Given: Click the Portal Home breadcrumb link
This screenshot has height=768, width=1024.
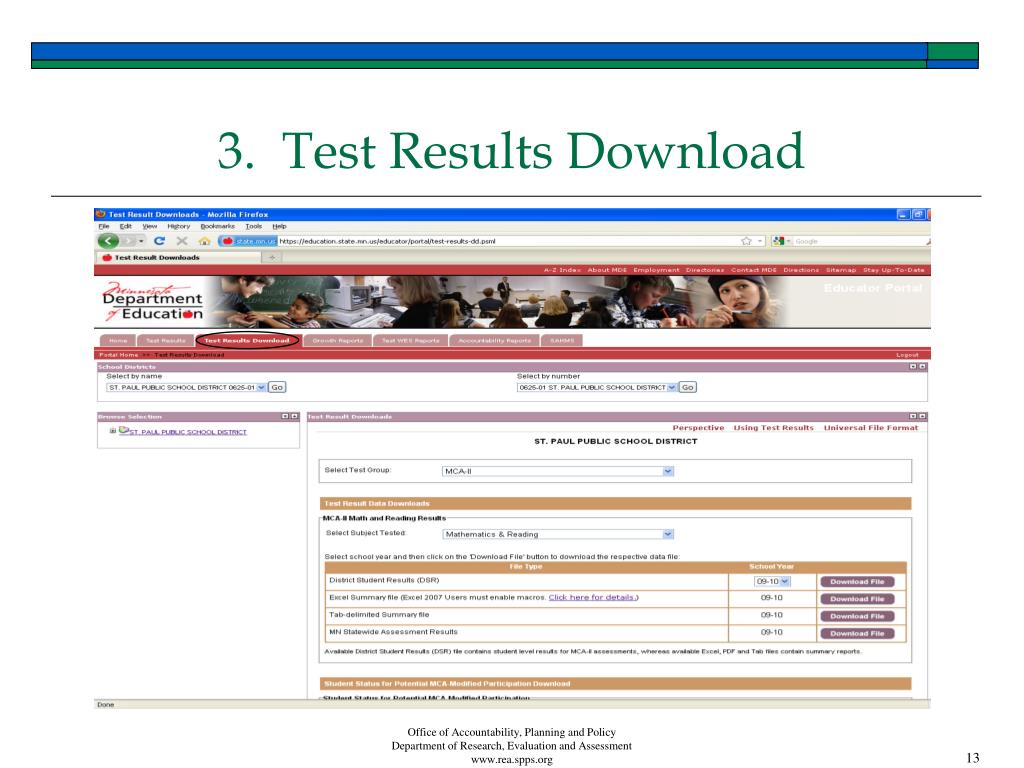Looking at the screenshot, I should (119, 355).
